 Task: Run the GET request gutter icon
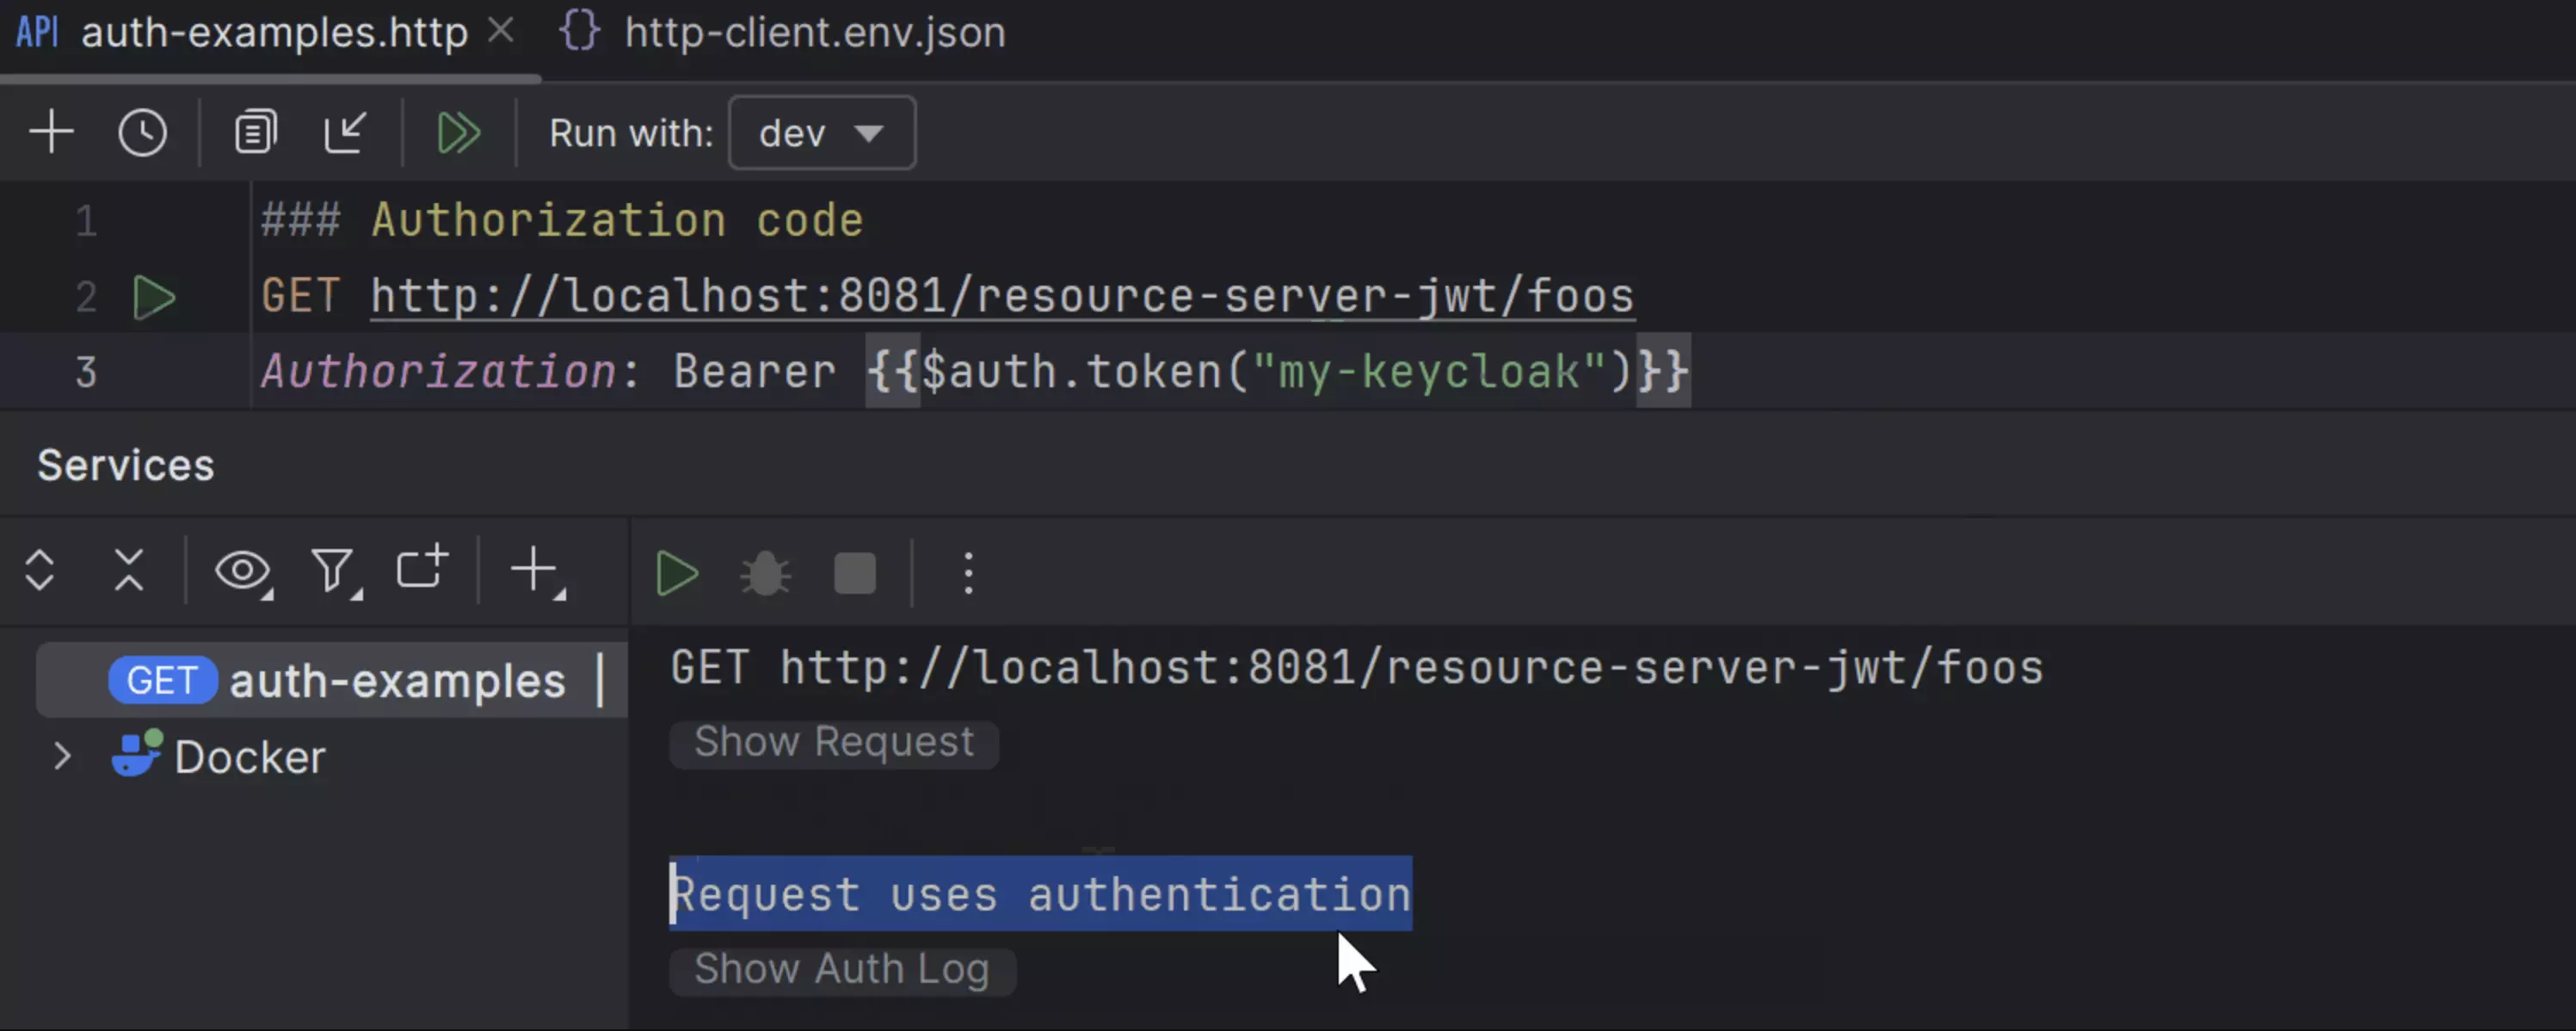click(154, 297)
